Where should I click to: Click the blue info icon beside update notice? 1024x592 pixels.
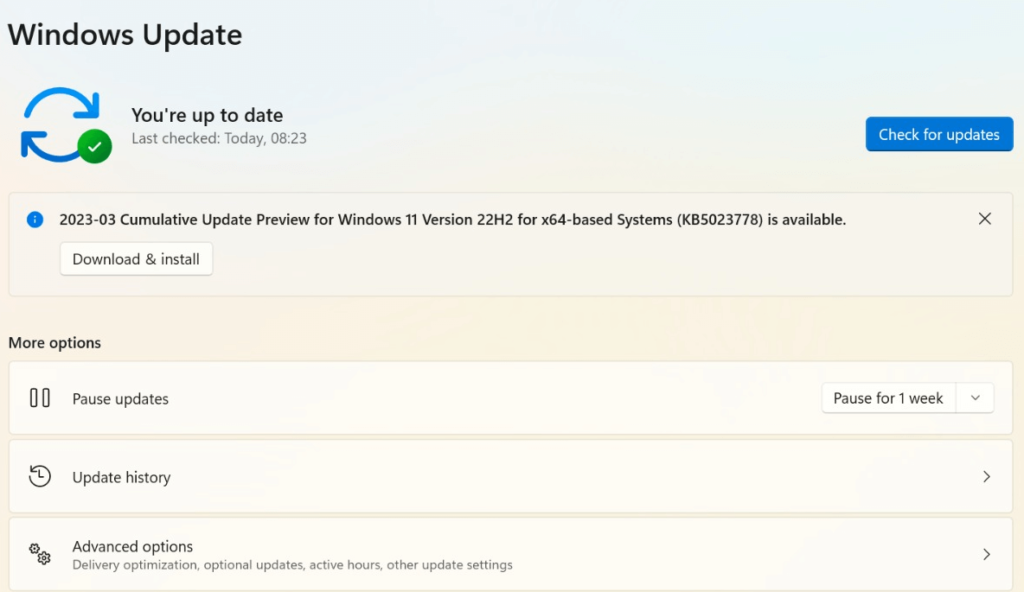pos(35,219)
